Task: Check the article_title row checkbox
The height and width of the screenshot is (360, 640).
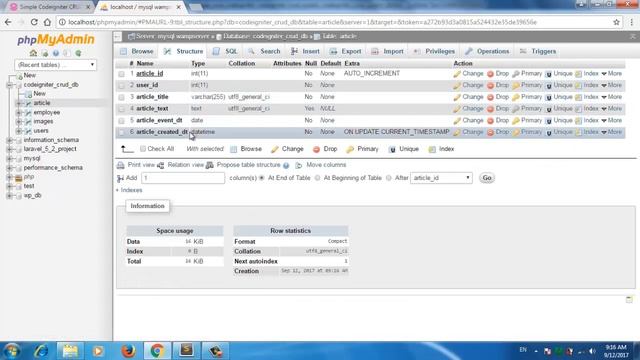Action: tap(121, 98)
